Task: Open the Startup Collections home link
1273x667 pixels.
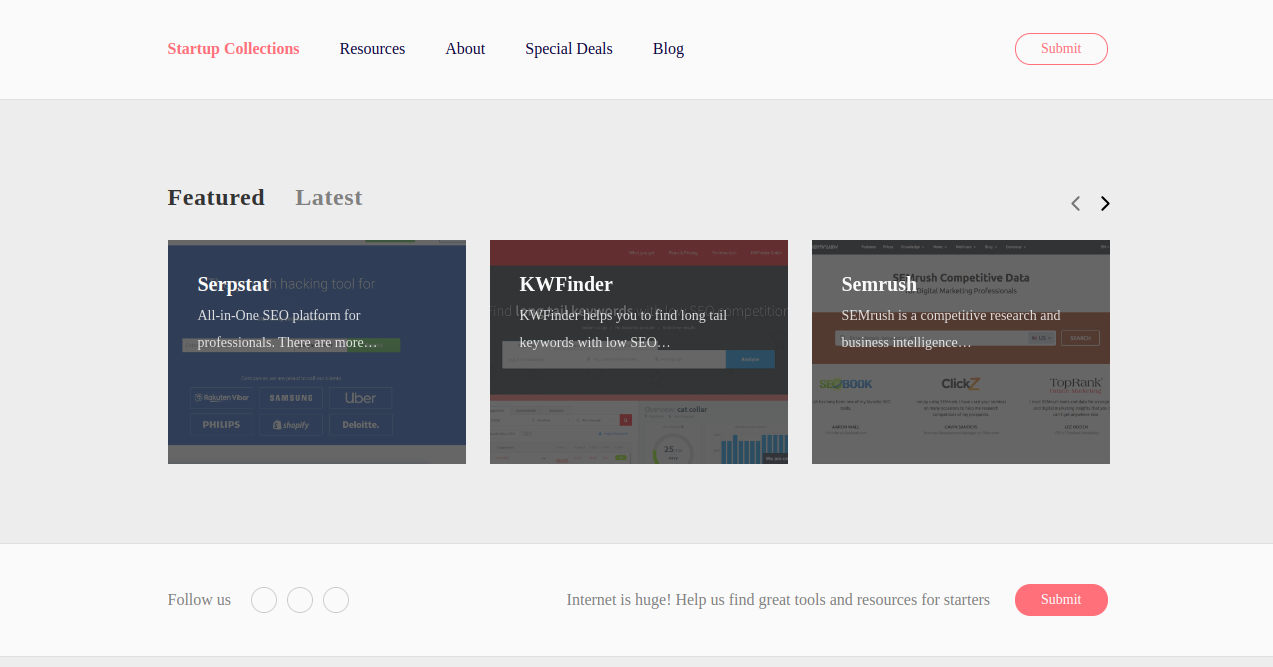Action: click(x=233, y=49)
